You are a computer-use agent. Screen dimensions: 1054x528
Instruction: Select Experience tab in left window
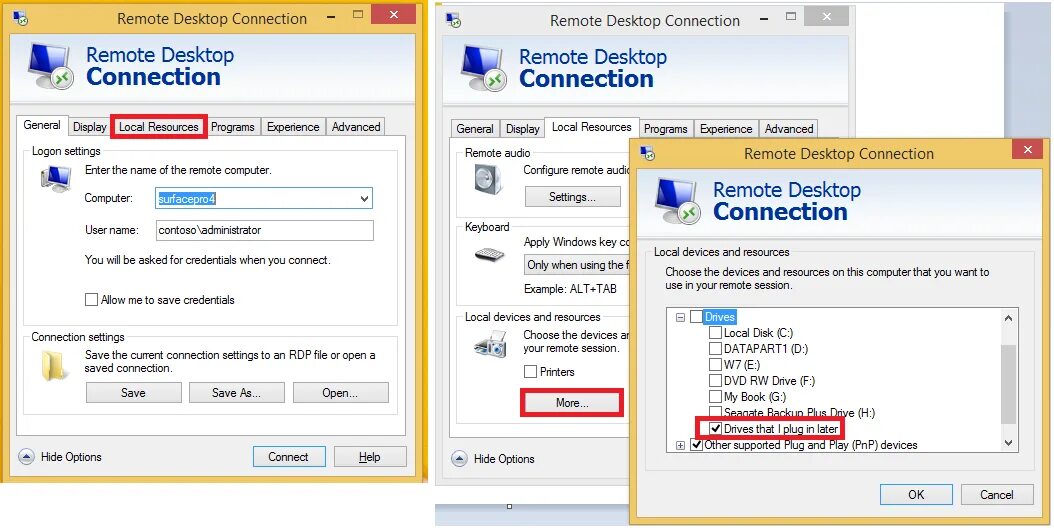point(293,126)
